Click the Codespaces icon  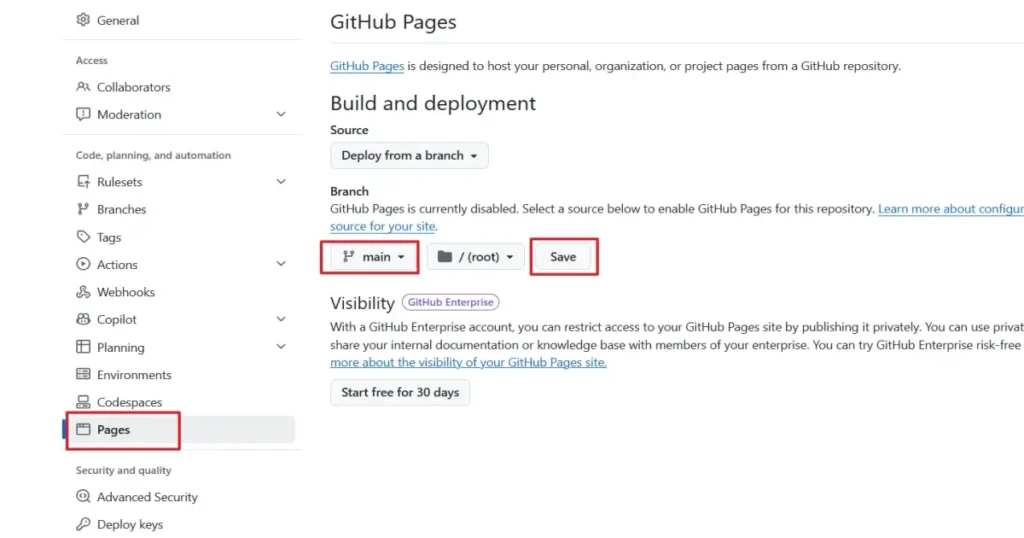pyautogui.click(x=83, y=402)
